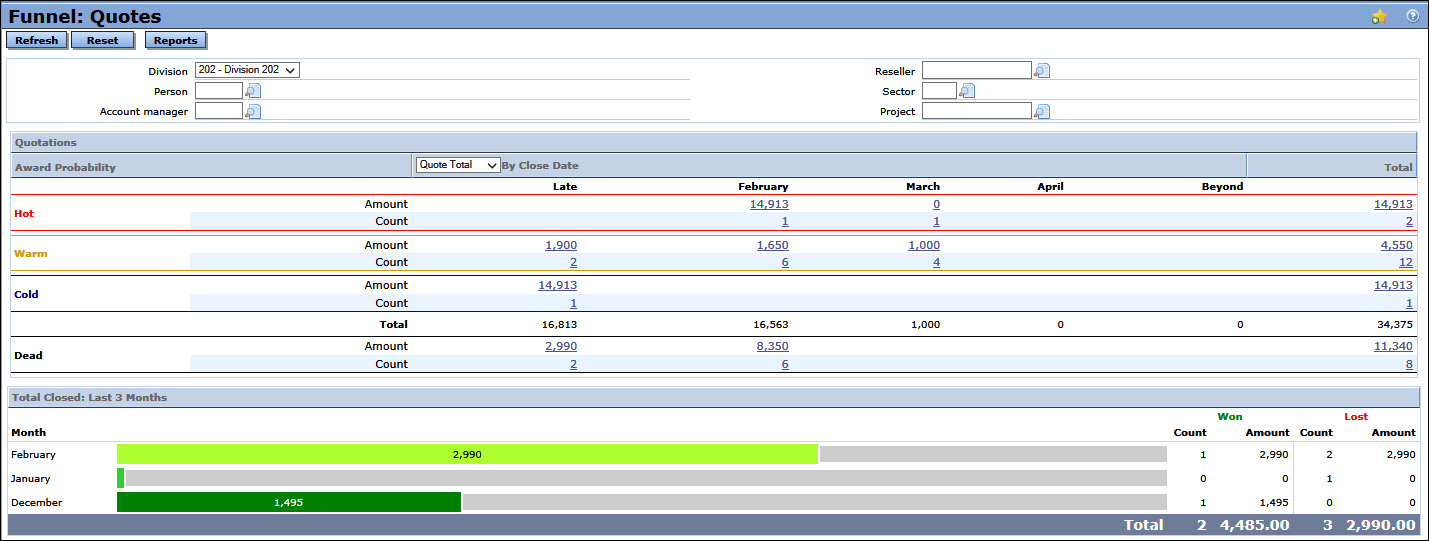Screen dimensions: 1429x541
Task: Click inside the Reseller input field
Action: click(976, 70)
